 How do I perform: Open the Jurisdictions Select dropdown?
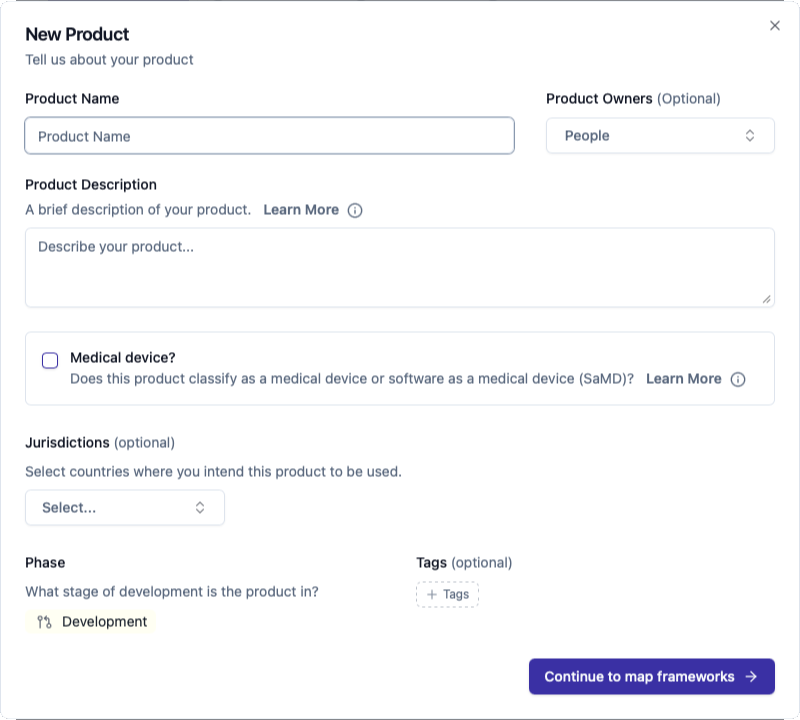click(125, 508)
